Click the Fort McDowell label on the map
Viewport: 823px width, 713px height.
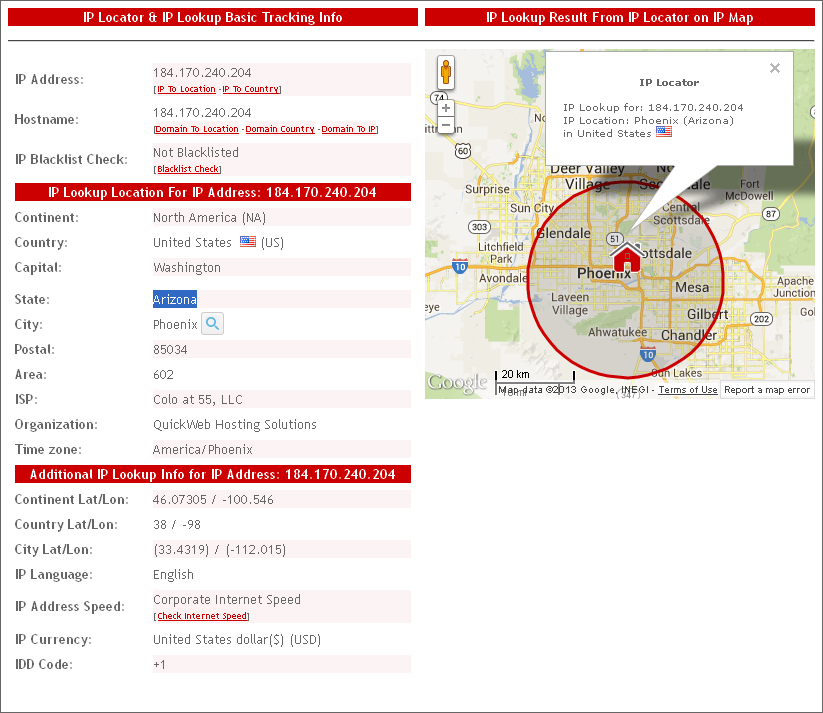(x=750, y=190)
